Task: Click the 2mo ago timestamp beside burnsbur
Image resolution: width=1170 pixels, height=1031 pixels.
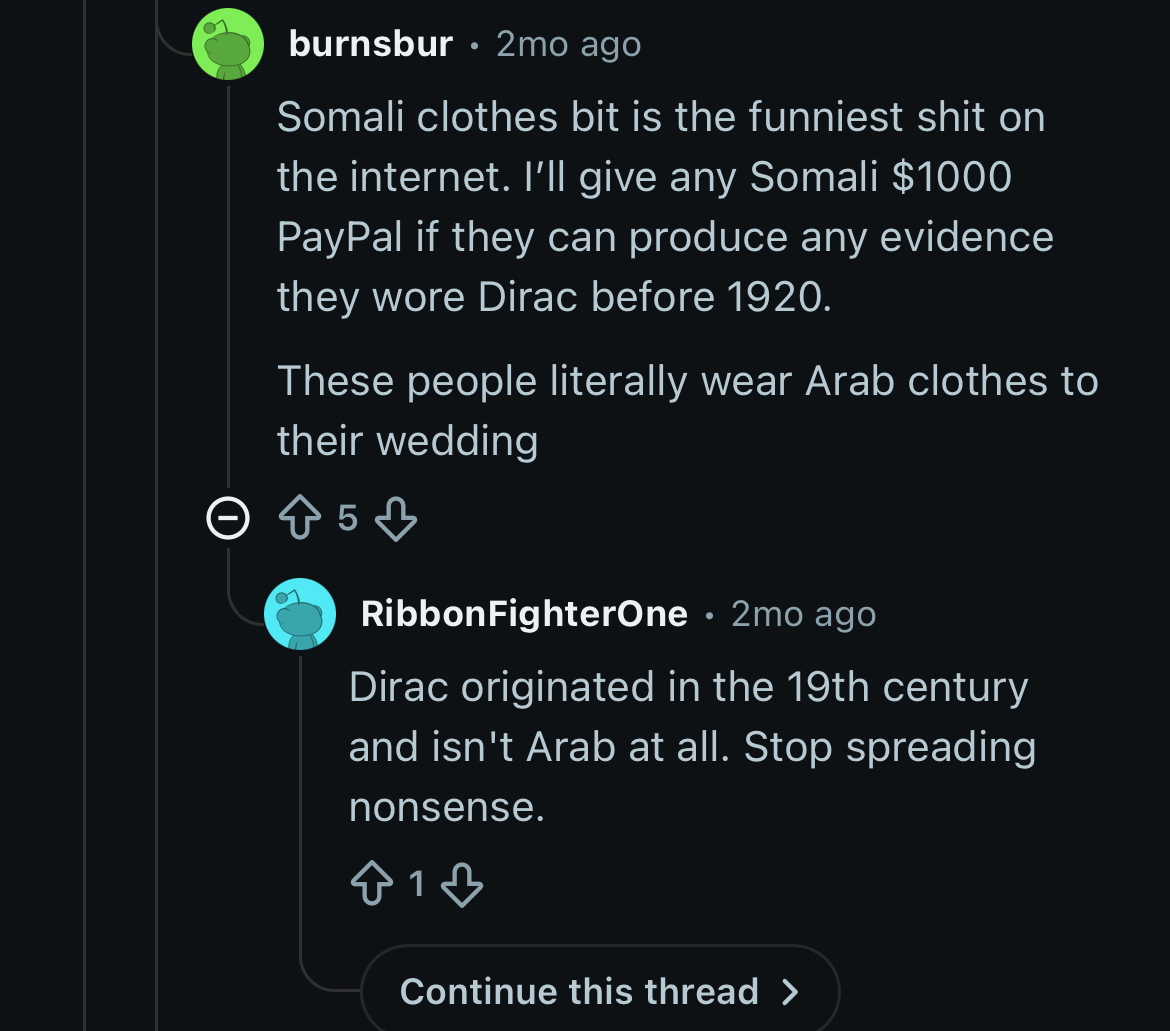Action: point(568,44)
